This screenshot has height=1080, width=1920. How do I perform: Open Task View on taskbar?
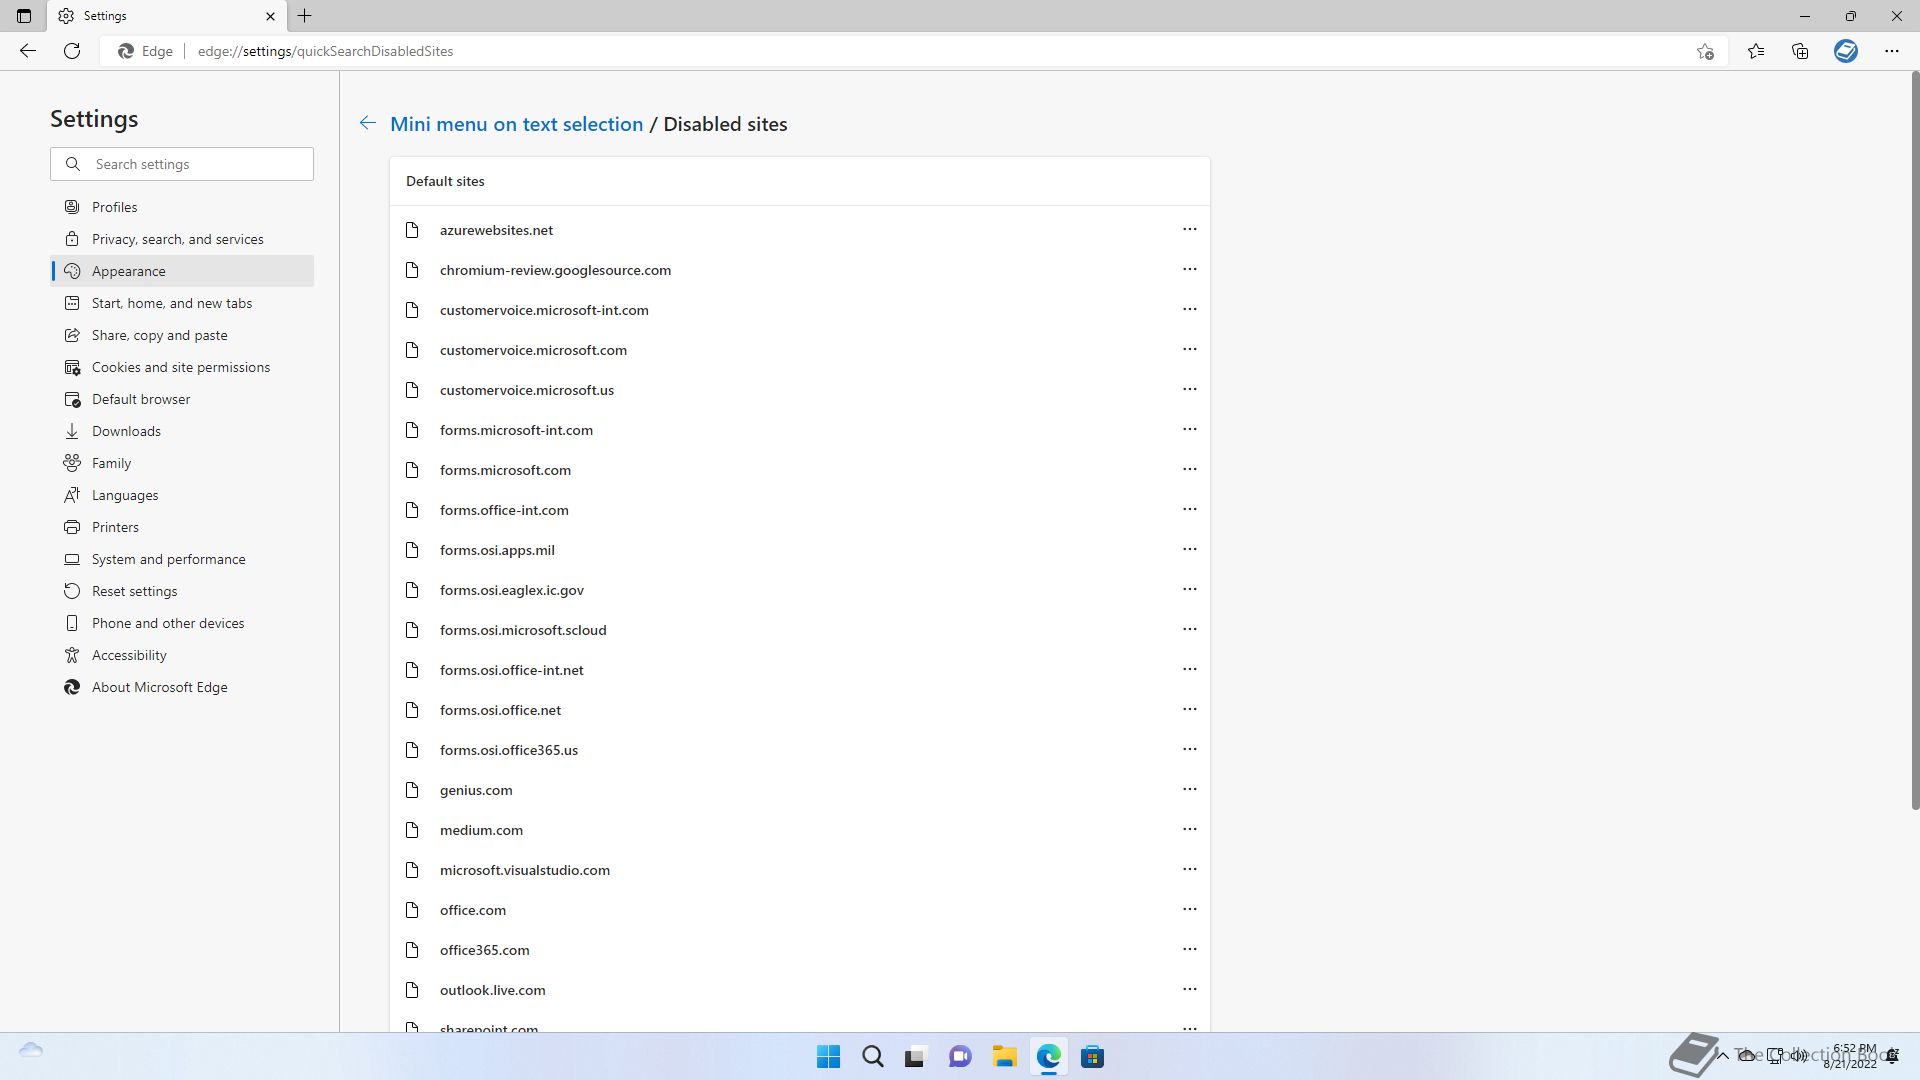coord(915,1057)
